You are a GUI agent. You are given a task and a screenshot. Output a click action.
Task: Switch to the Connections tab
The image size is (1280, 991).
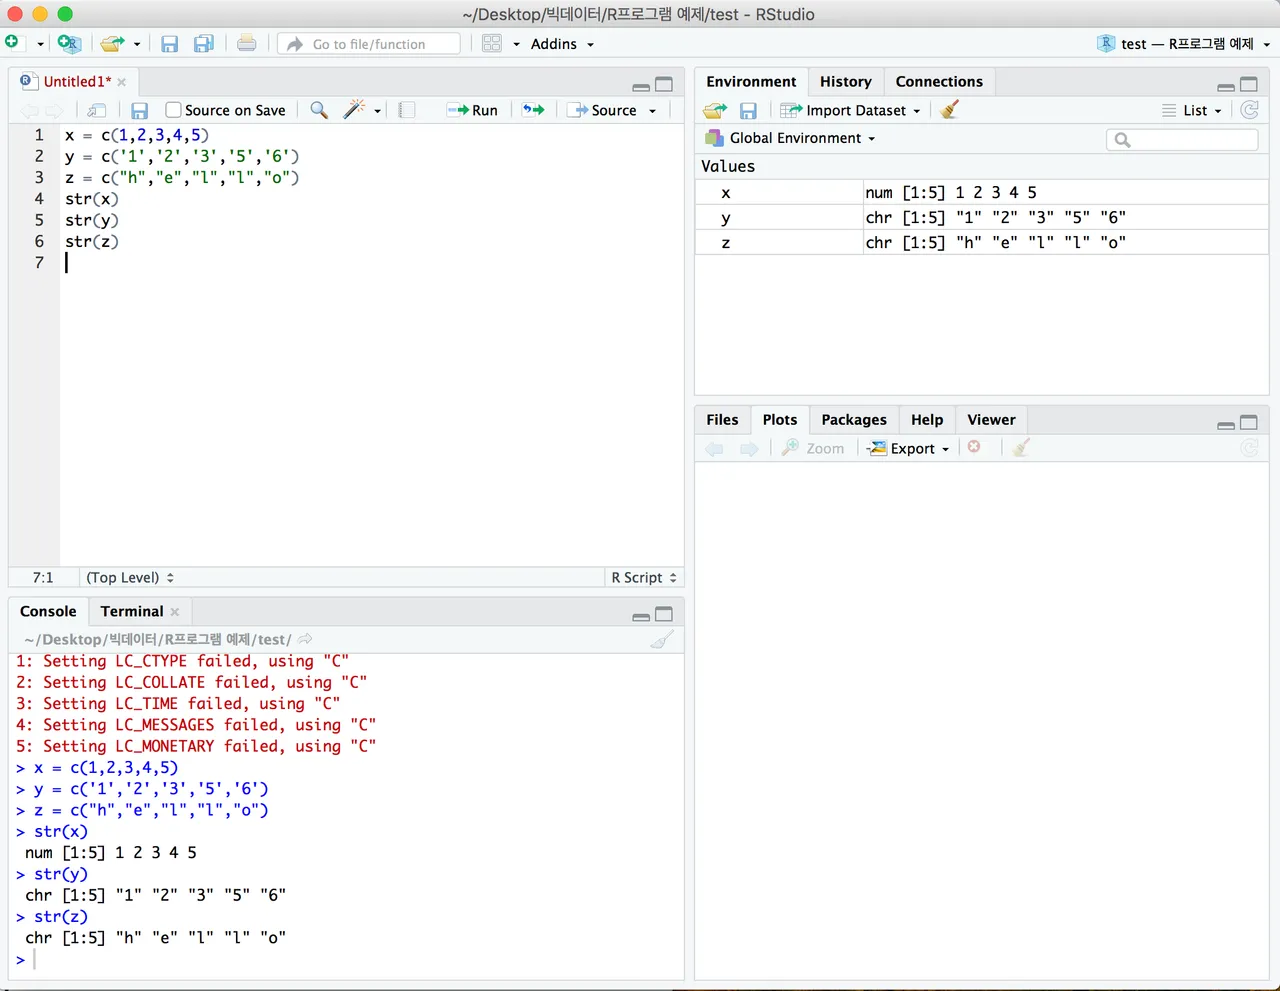939,82
